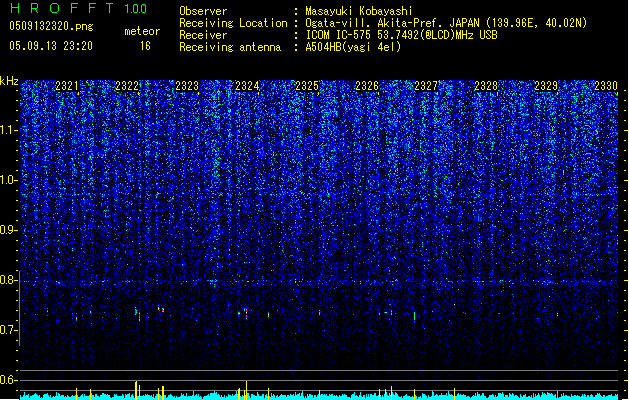This screenshot has height=400, width=629.
Task: Click the 2329 time marker
Action: (x=546, y=86)
